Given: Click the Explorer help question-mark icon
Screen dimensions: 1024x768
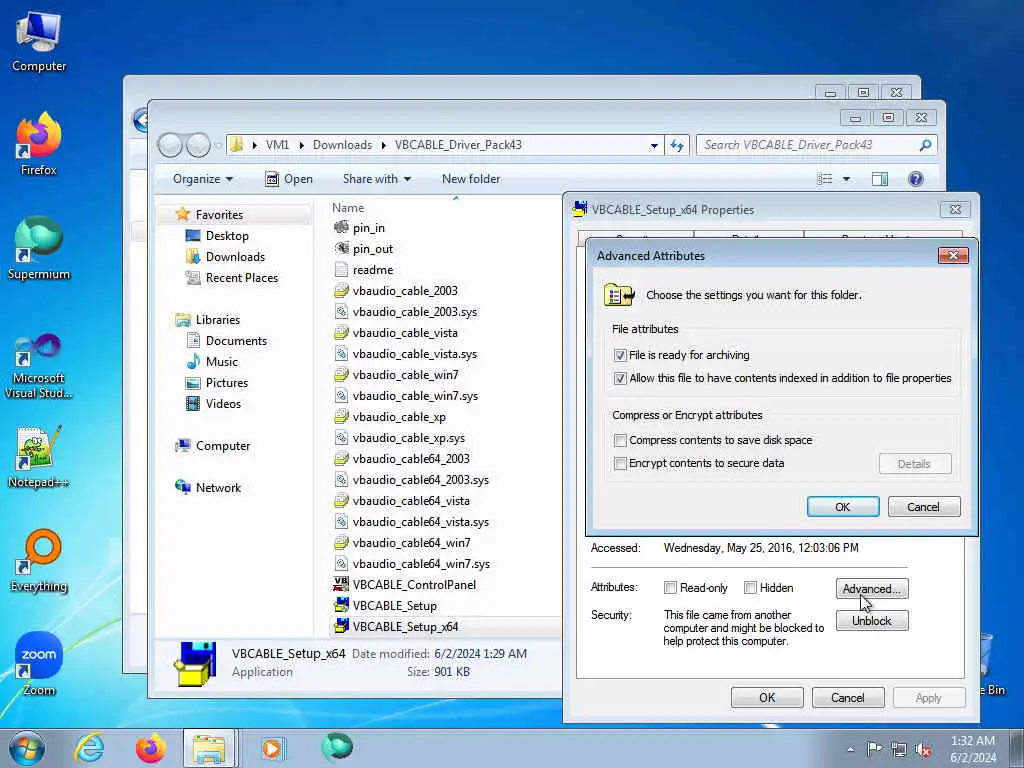Looking at the screenshot, I should pos(916,179).
